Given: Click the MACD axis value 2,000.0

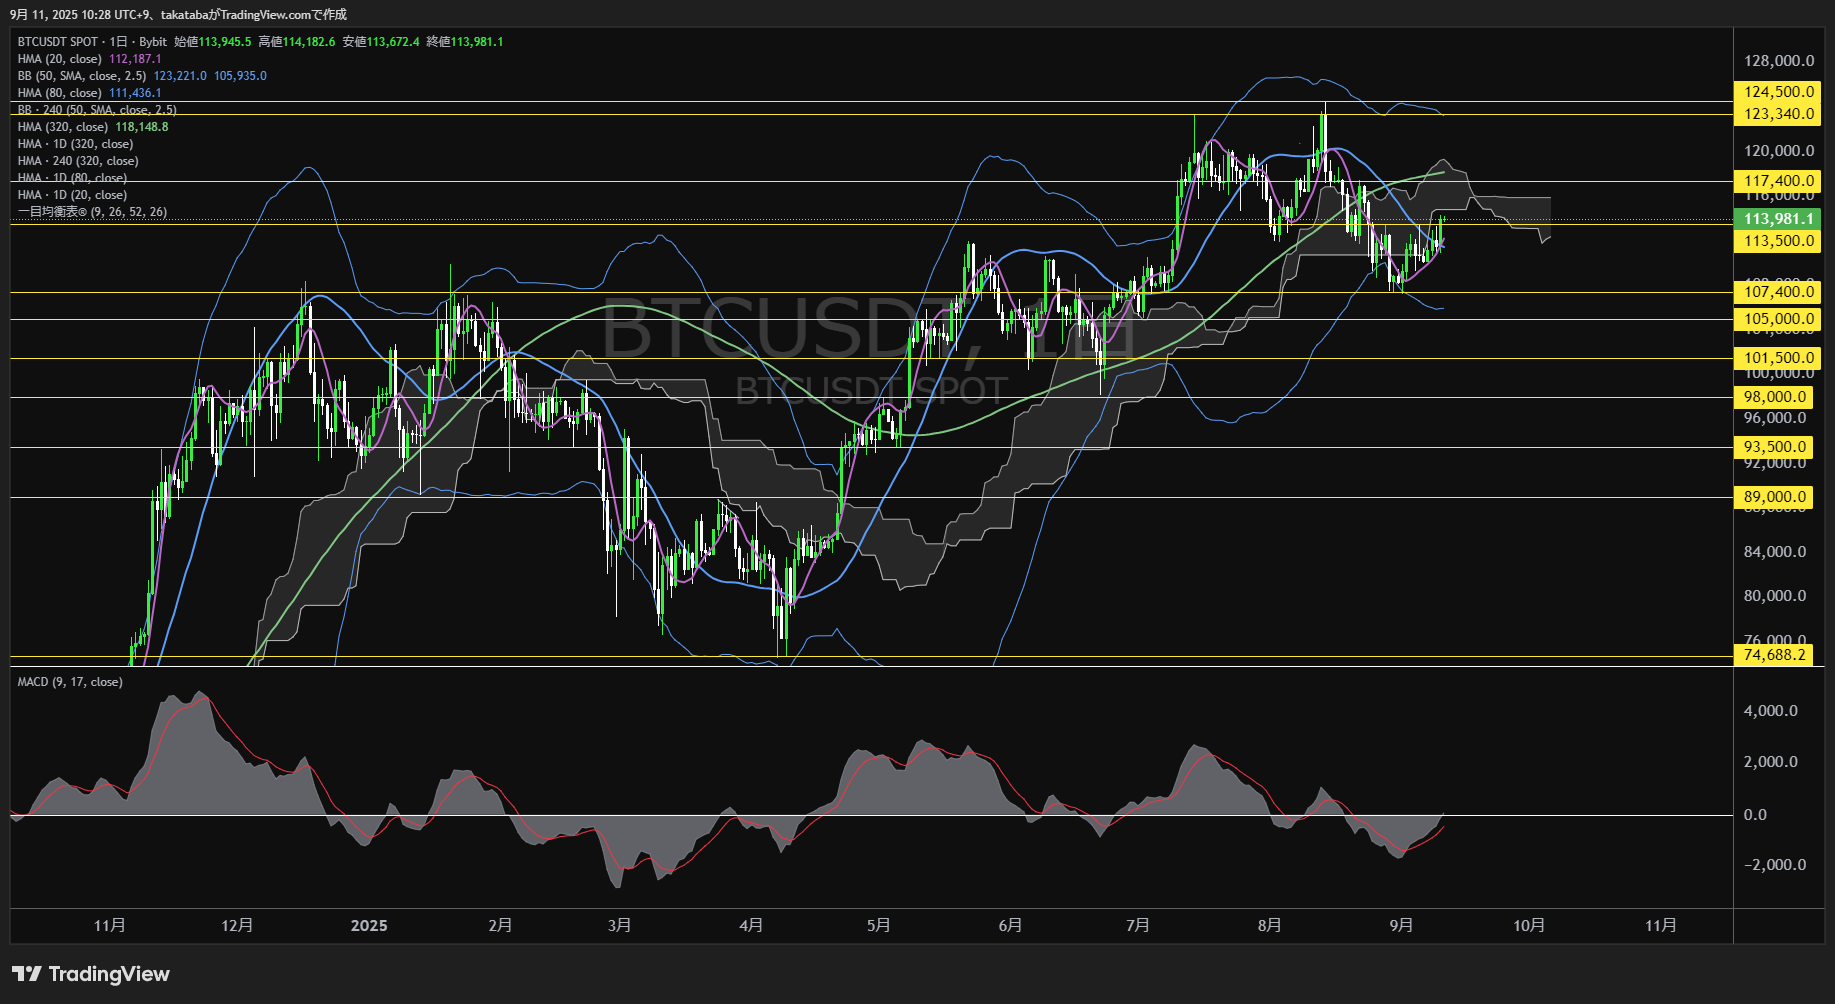Looking at the screenshot, I should (1770, 762).
